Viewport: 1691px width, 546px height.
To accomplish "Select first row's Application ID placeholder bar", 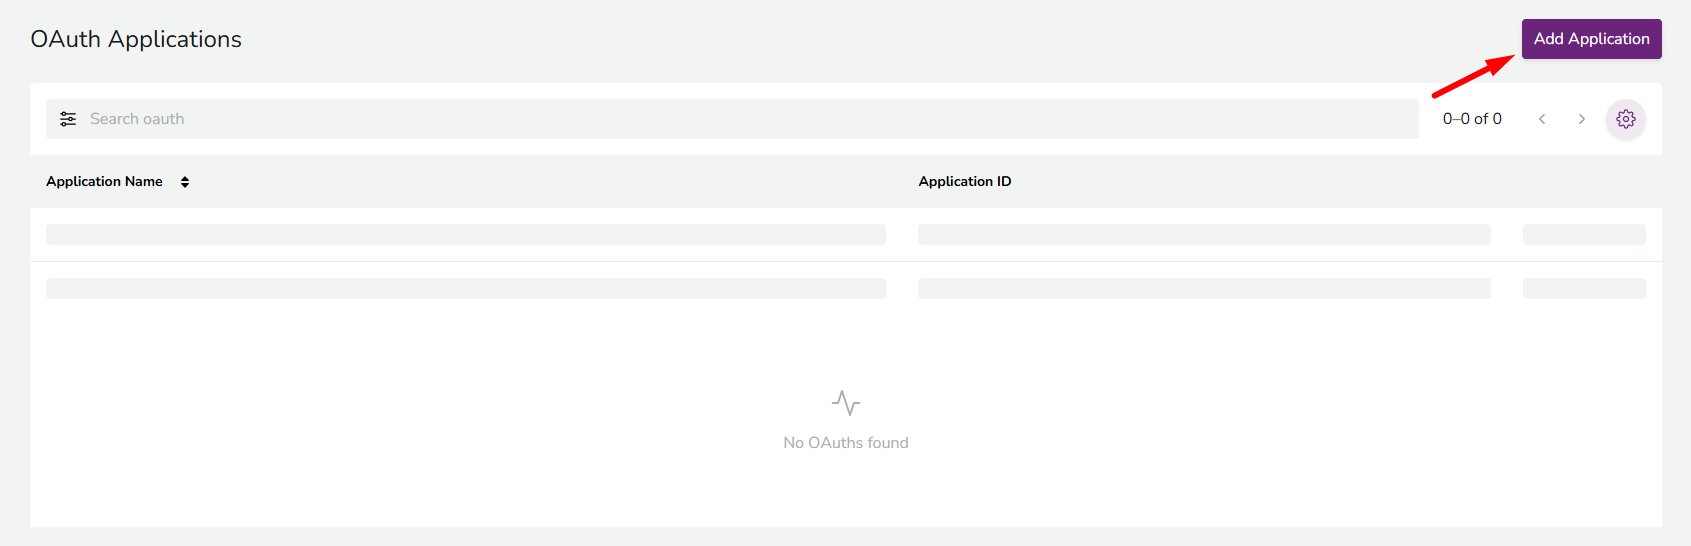I will click(1204, 234).
